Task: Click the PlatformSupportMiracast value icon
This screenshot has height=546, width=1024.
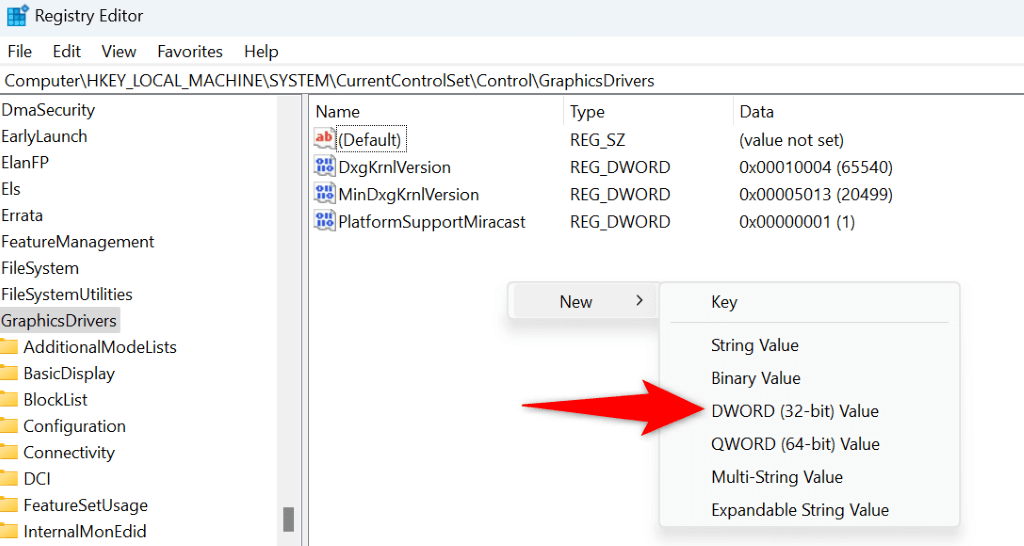Action: point(325,221)
